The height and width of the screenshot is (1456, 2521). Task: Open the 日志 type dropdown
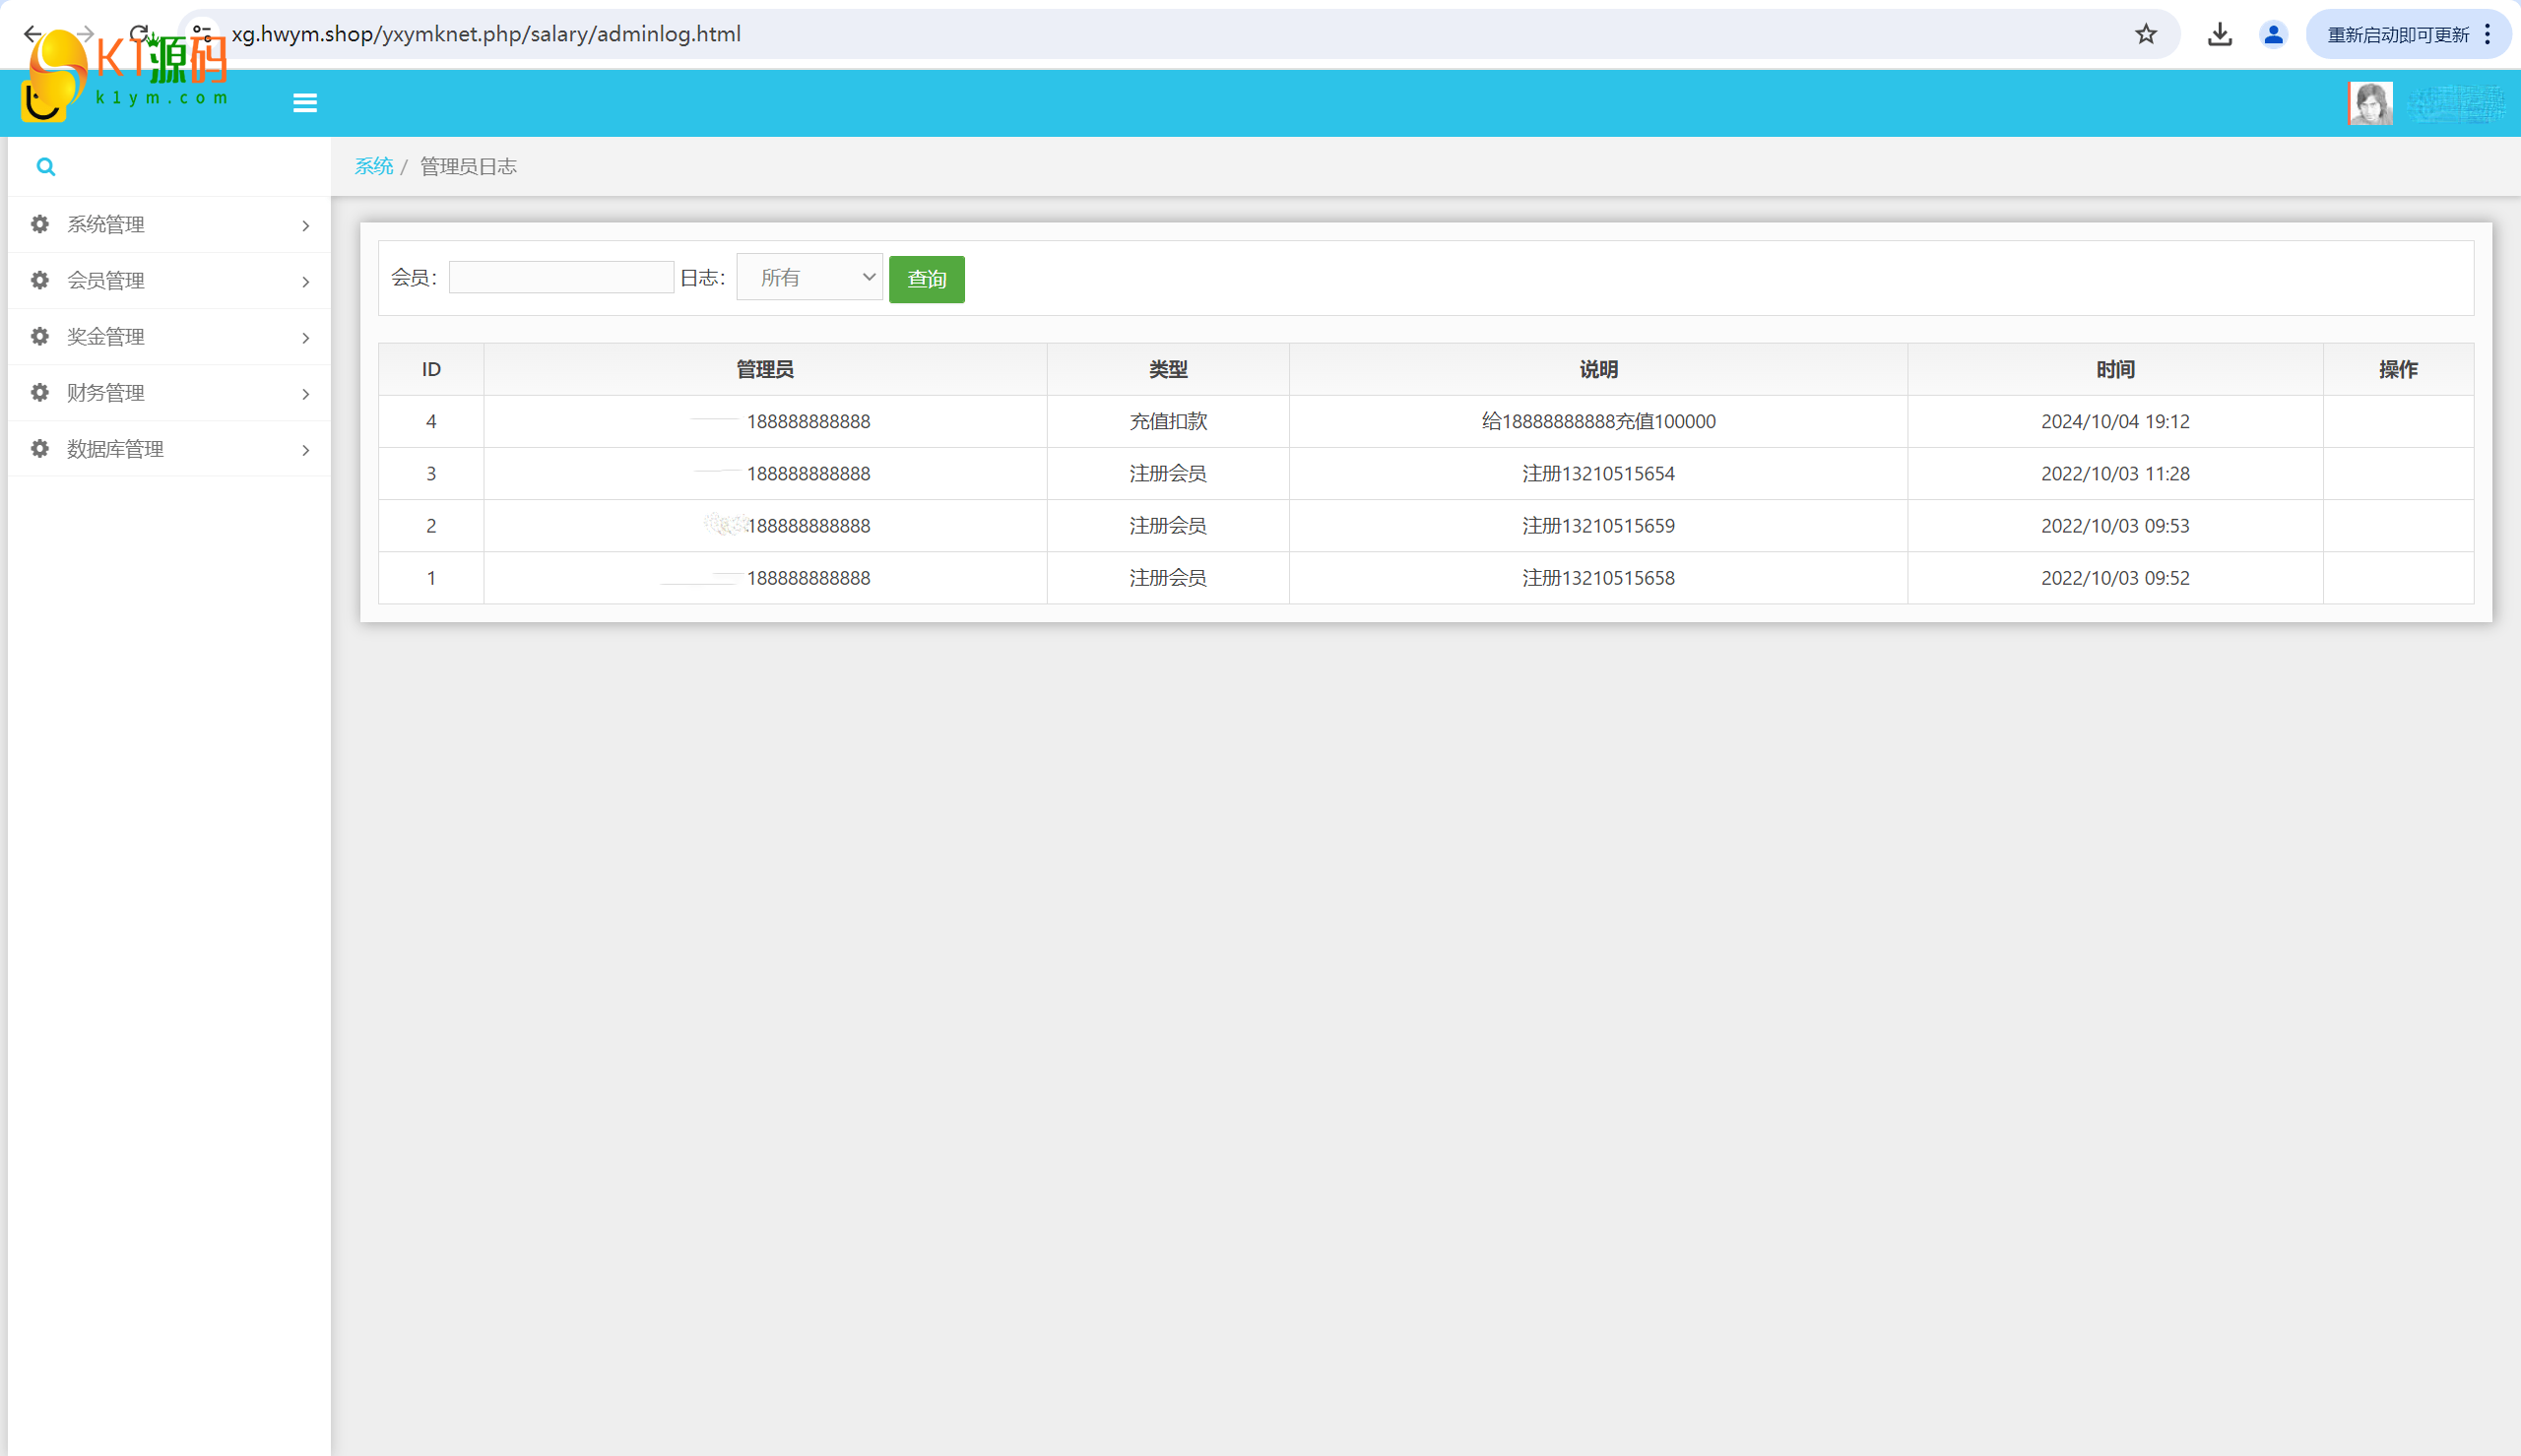point(809,277)
